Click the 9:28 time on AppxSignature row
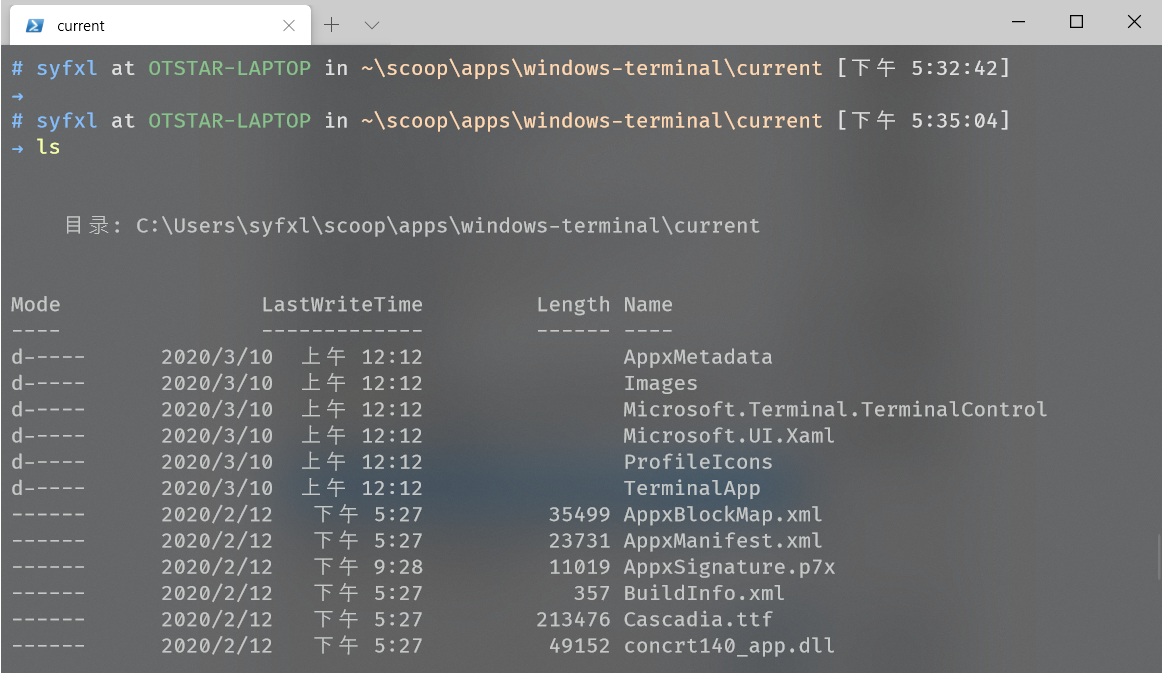 (398, 567)
